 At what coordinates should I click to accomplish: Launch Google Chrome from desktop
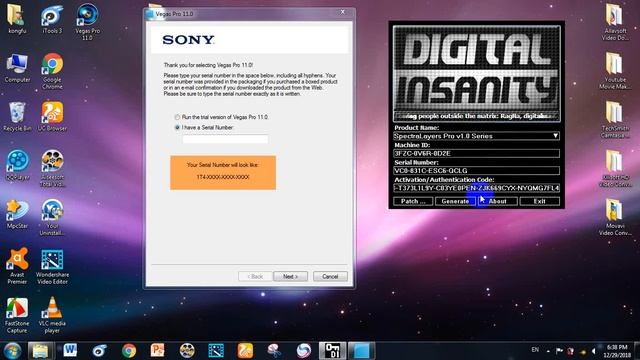coord(52,71)
